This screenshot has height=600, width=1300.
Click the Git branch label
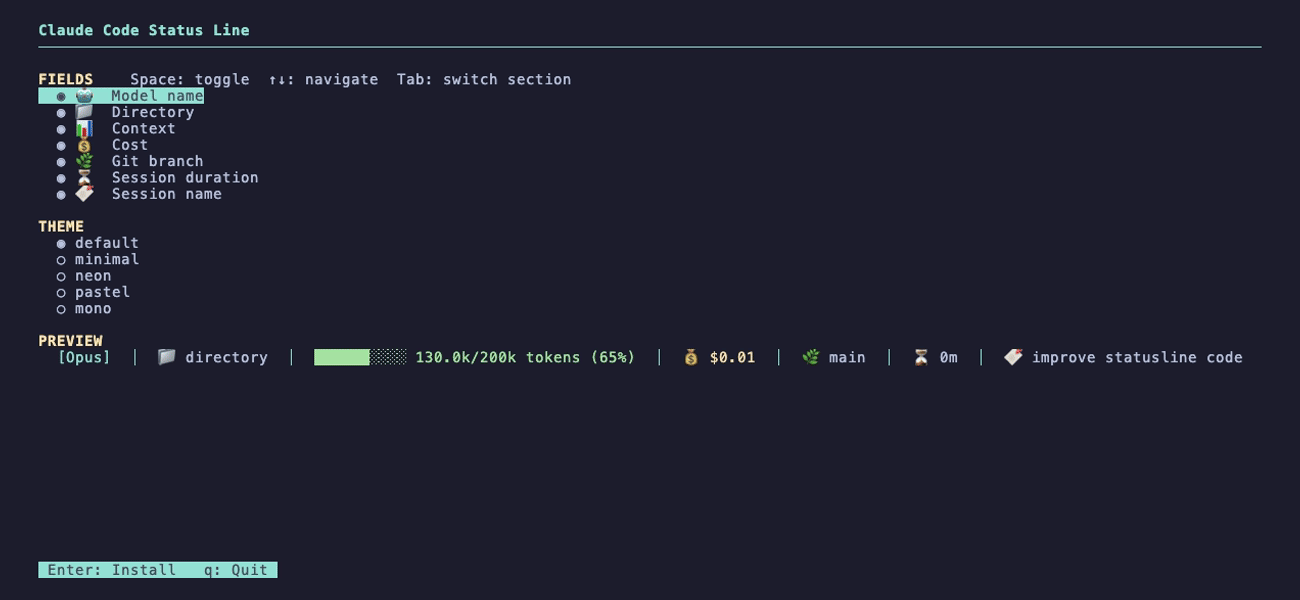pos(157,161)
